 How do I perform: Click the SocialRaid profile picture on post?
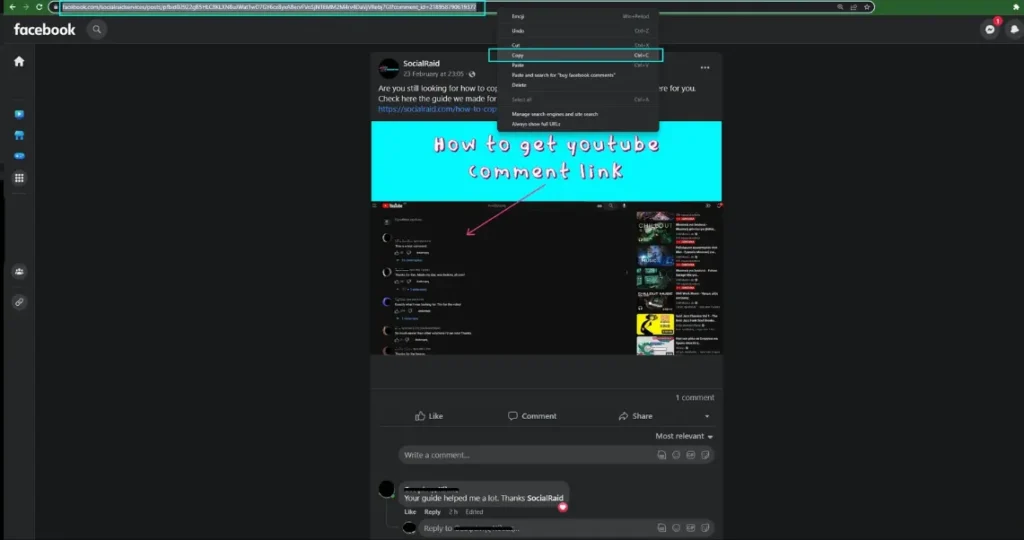click(389, 68)
